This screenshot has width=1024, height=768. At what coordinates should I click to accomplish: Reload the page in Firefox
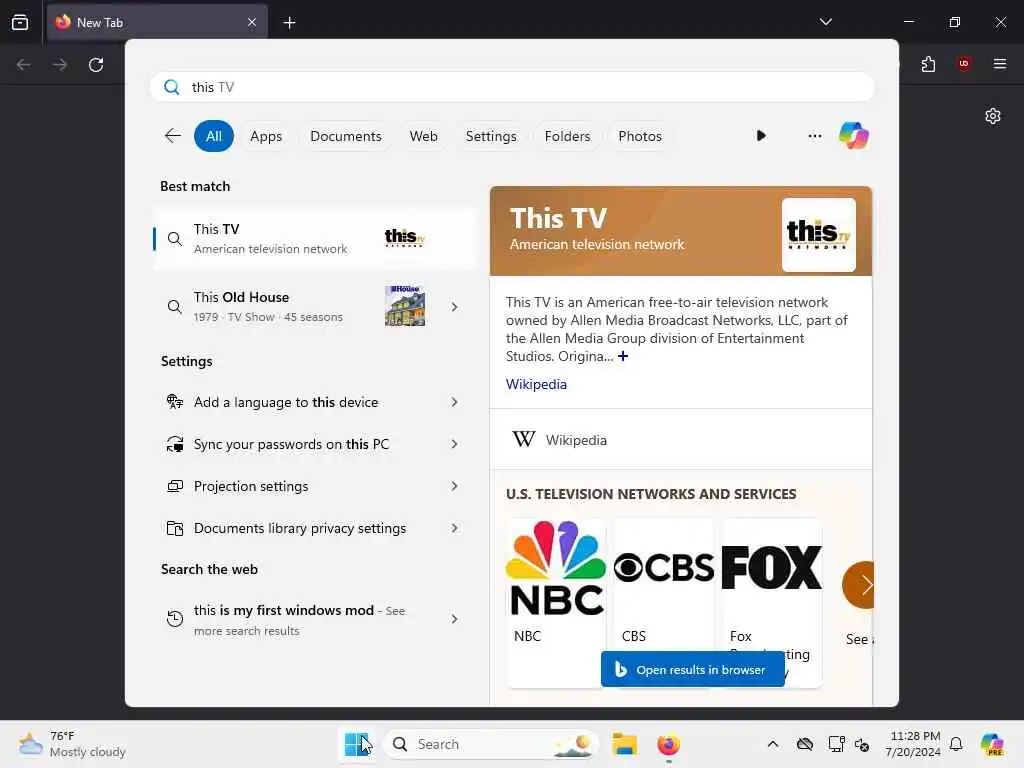pos(96,65)
